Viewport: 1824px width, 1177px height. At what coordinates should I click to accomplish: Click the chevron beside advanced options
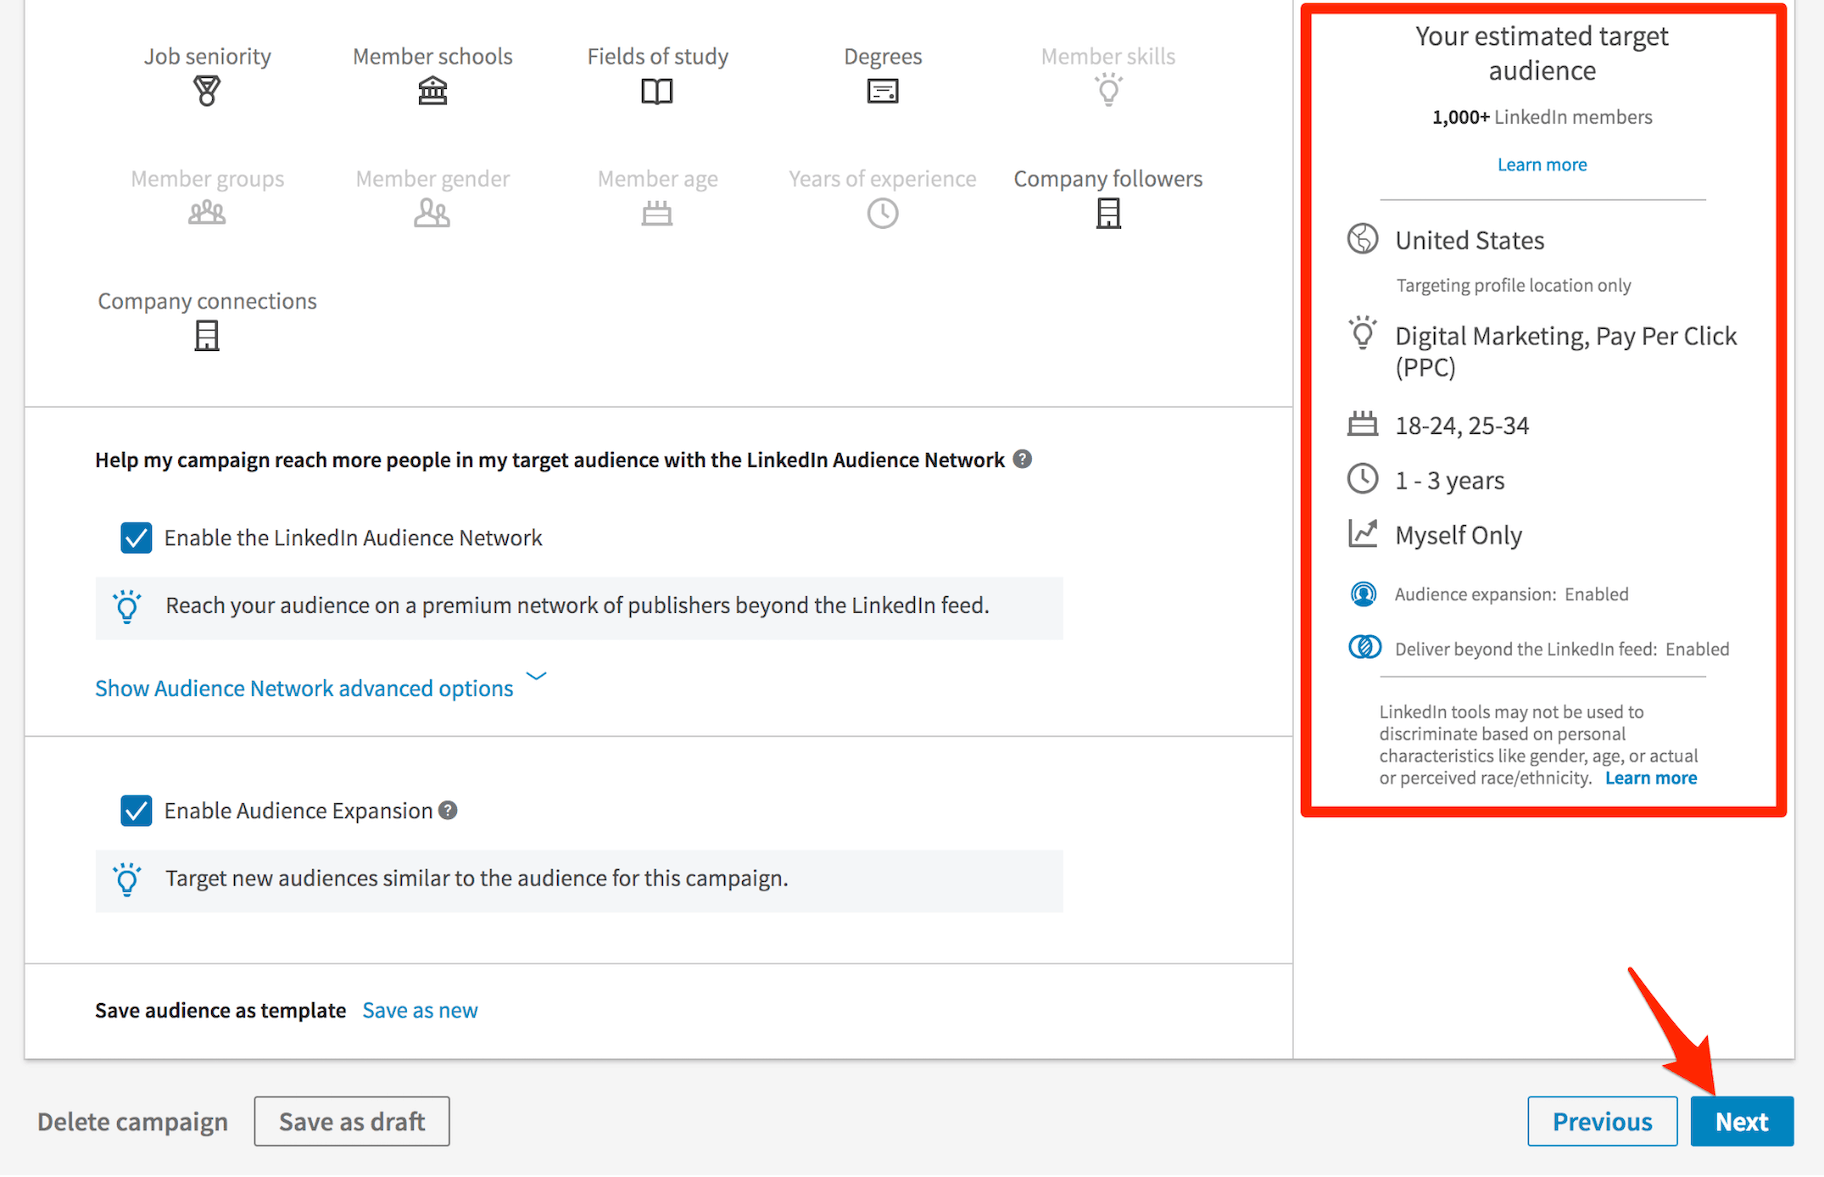click(x=537, y=677)
